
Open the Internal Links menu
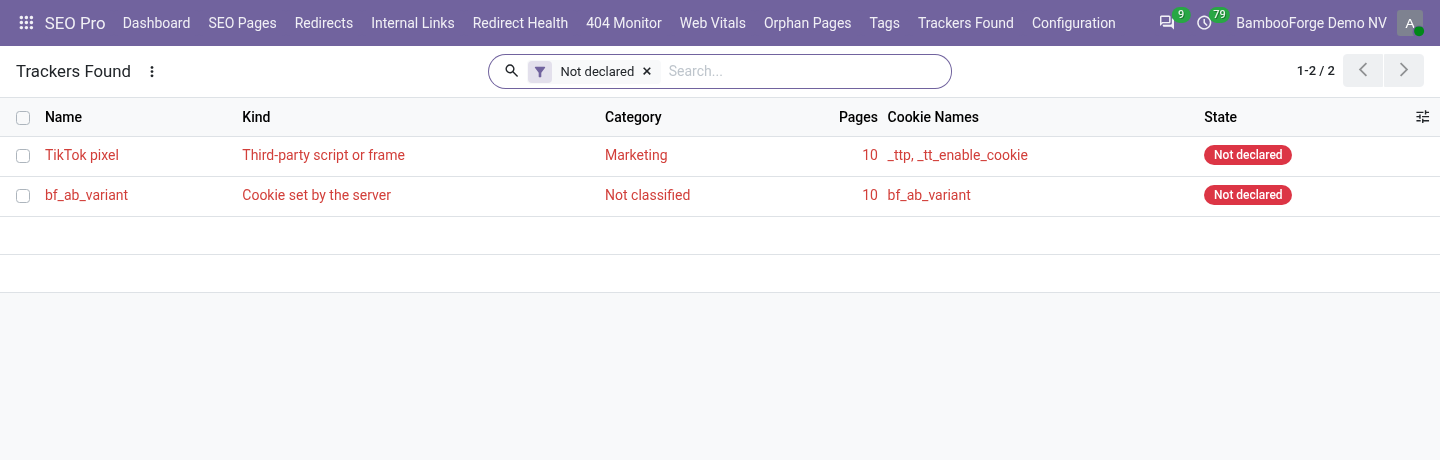click(x=412, y=23)
